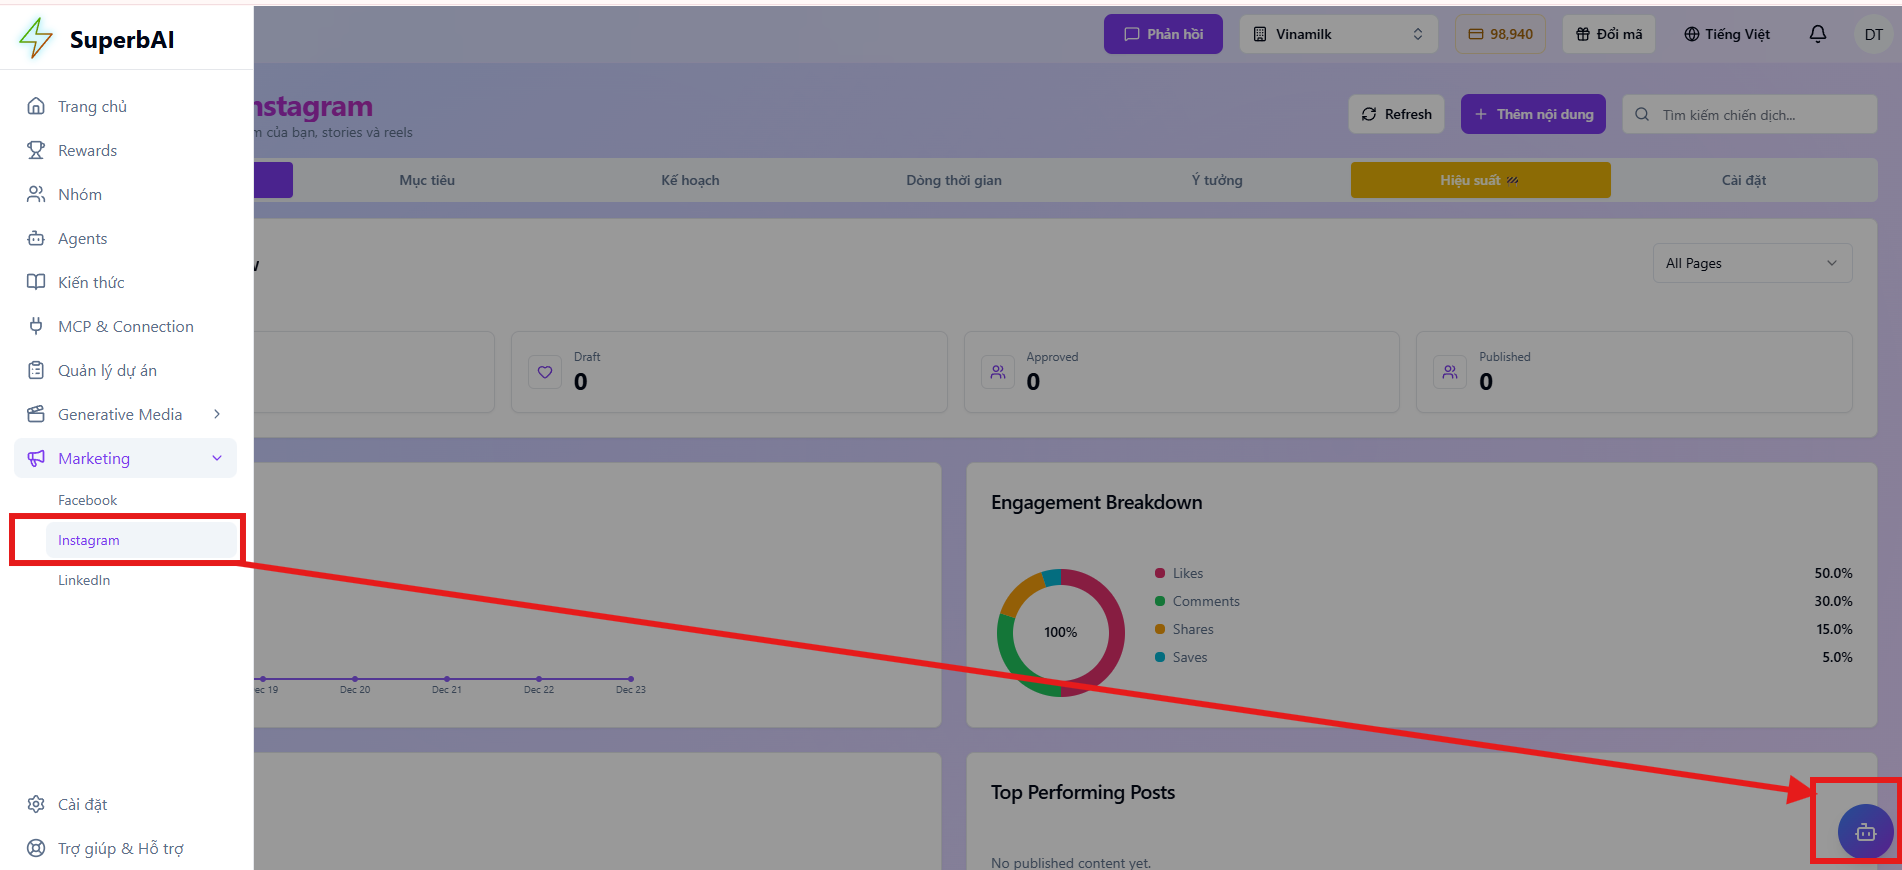Click the engagement donut chart
The height and width of the screenshot is (870, 1902).
1060,632
